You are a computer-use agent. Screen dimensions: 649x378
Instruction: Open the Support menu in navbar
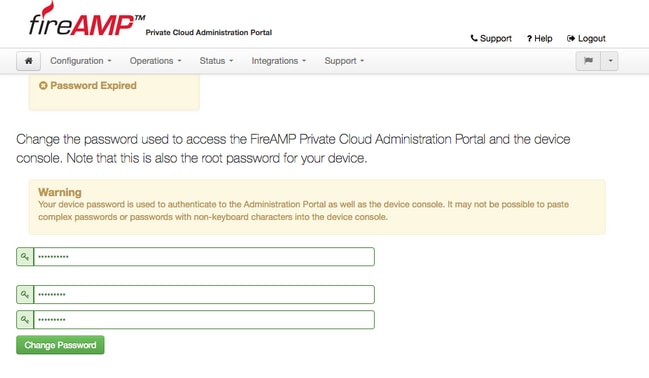point(344,61)
